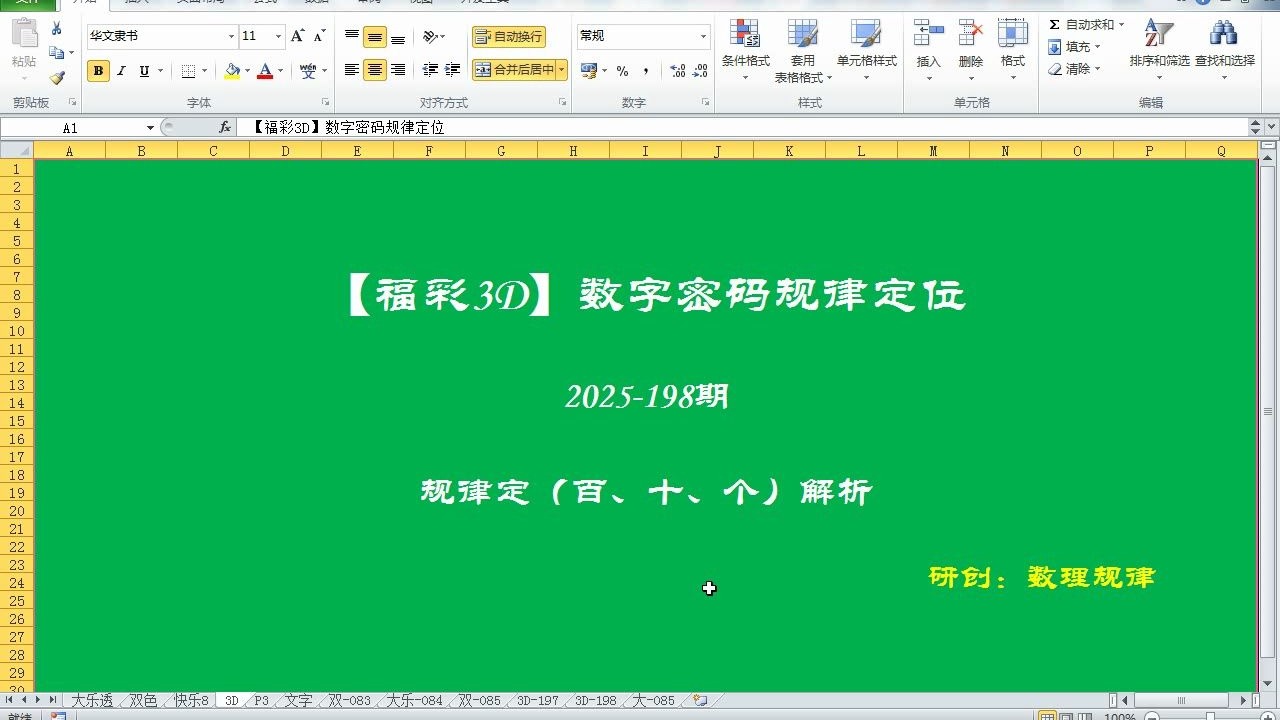
Task: Toggle middle vertical alignment
Action: pos(375,37)
